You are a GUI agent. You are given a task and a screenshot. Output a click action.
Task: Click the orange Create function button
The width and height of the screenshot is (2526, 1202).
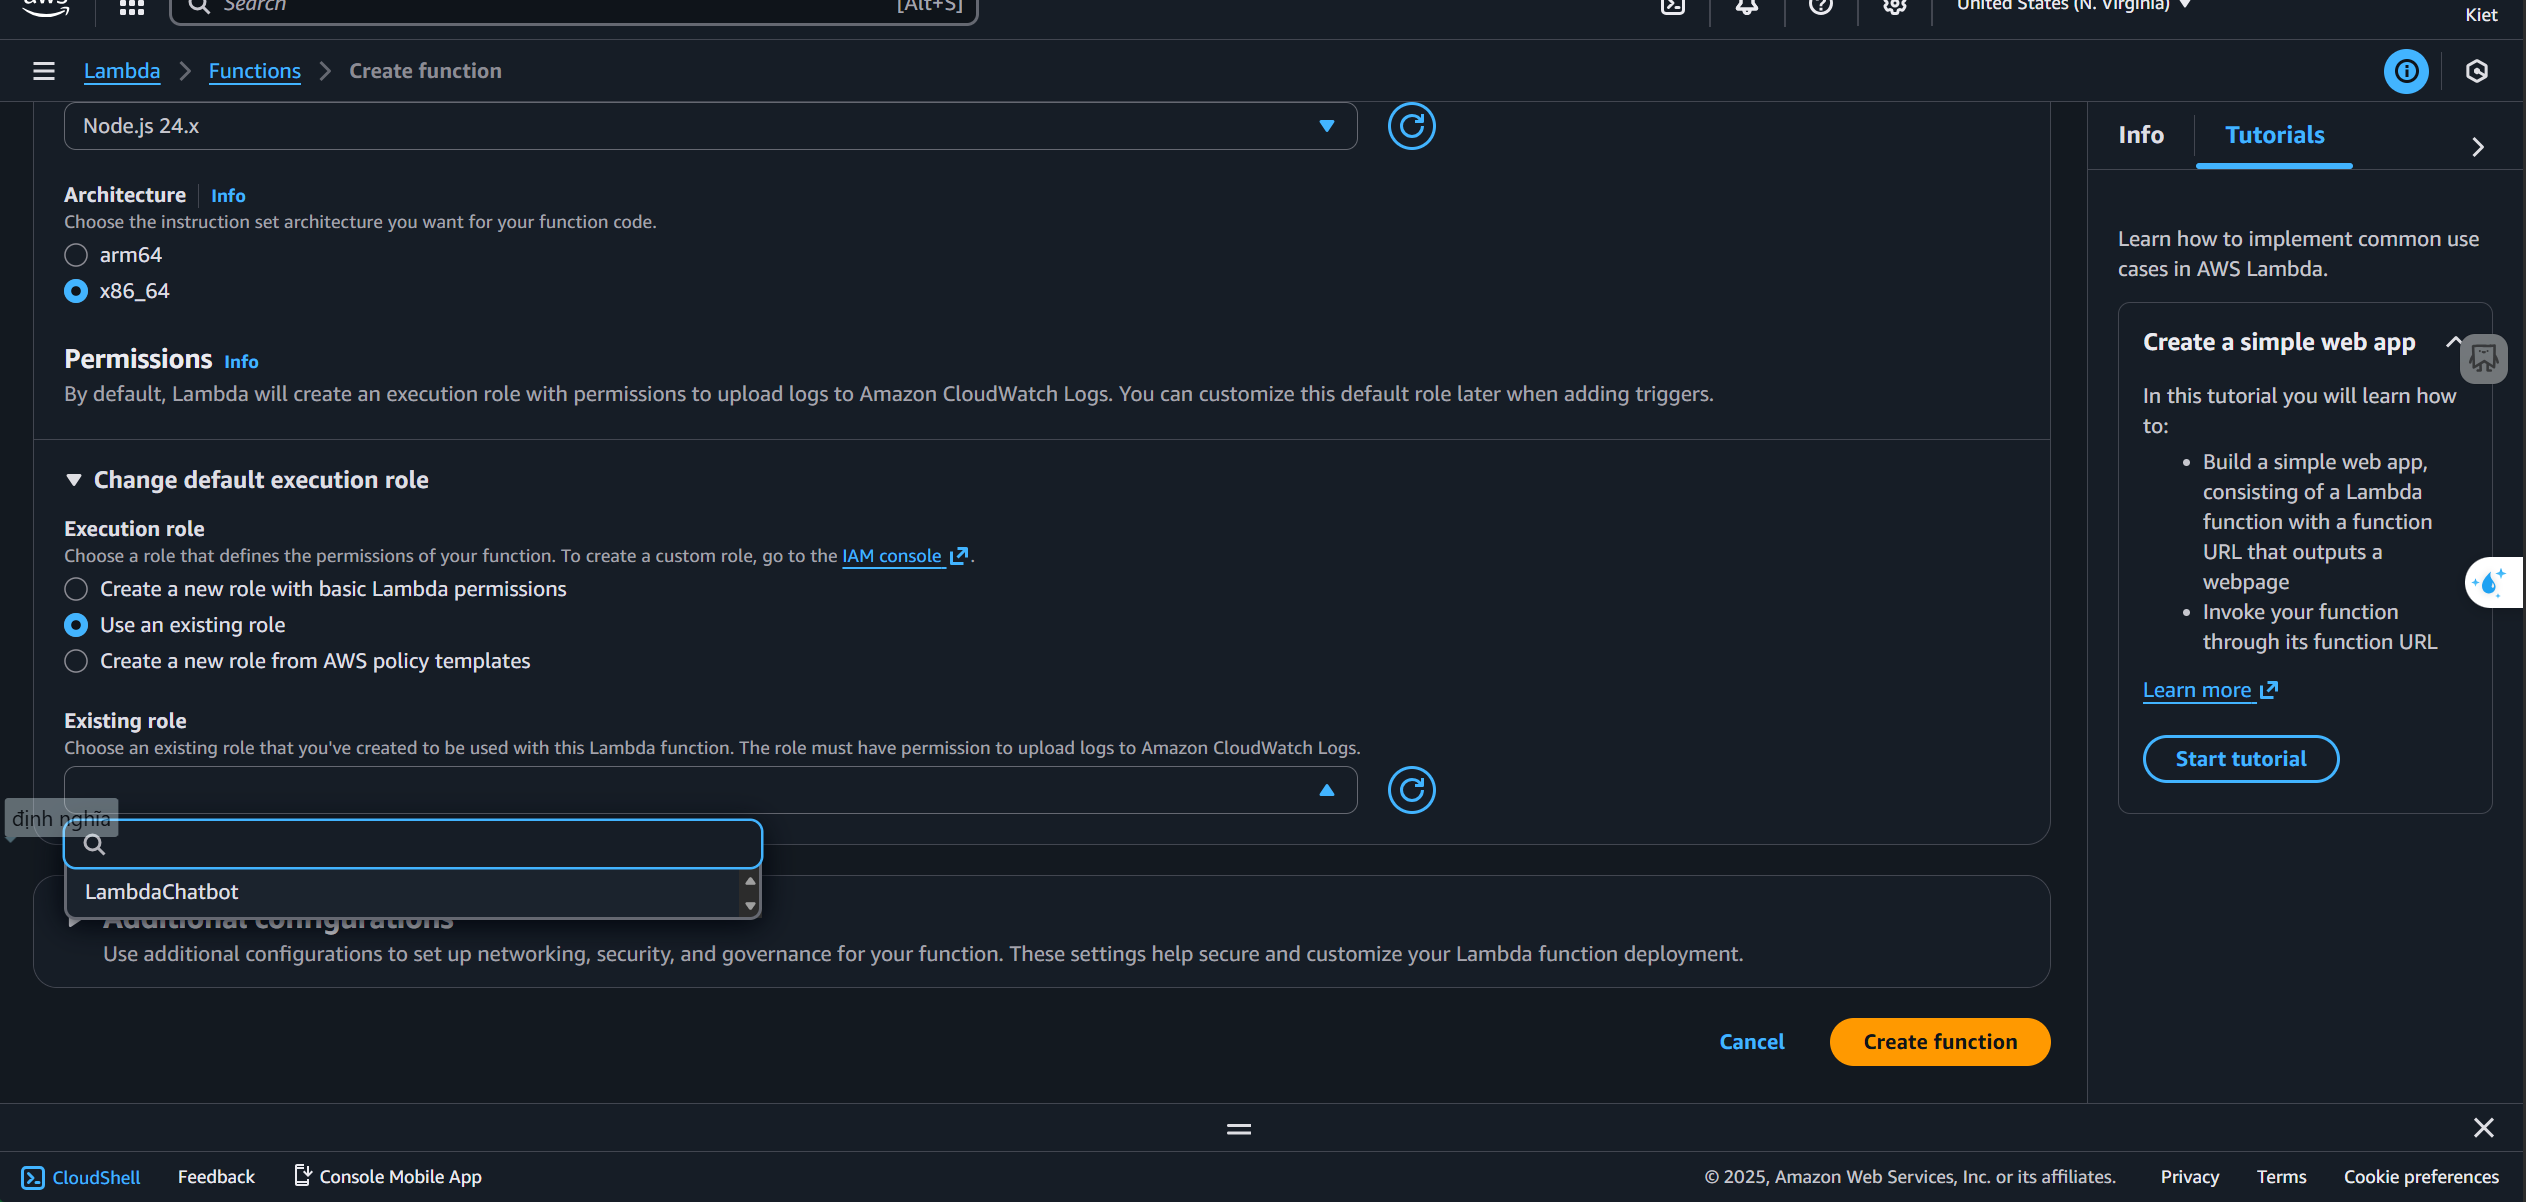click(1939, 1042)
